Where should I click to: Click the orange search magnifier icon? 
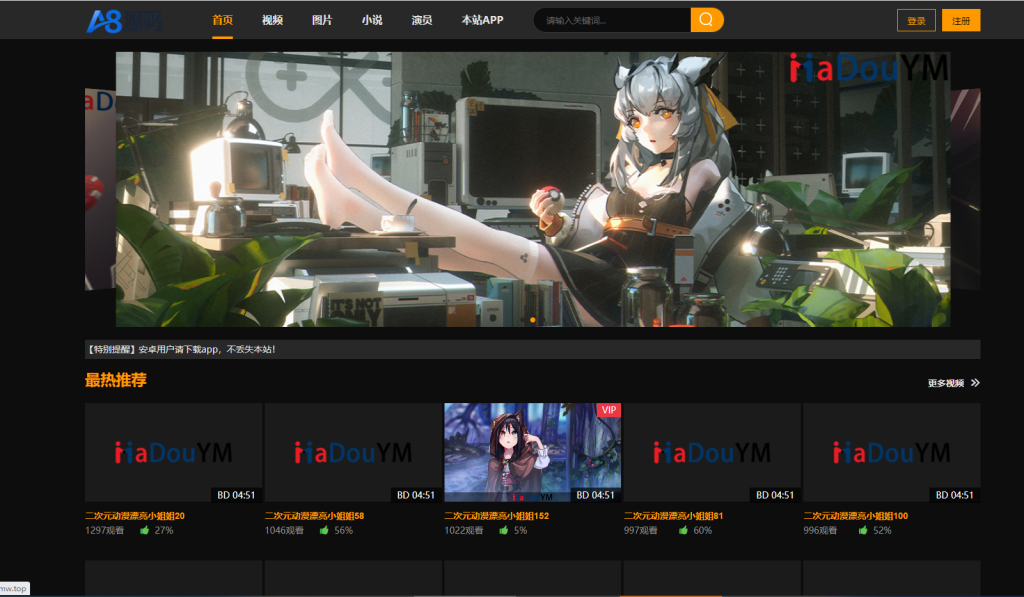[x=706, y=20]
